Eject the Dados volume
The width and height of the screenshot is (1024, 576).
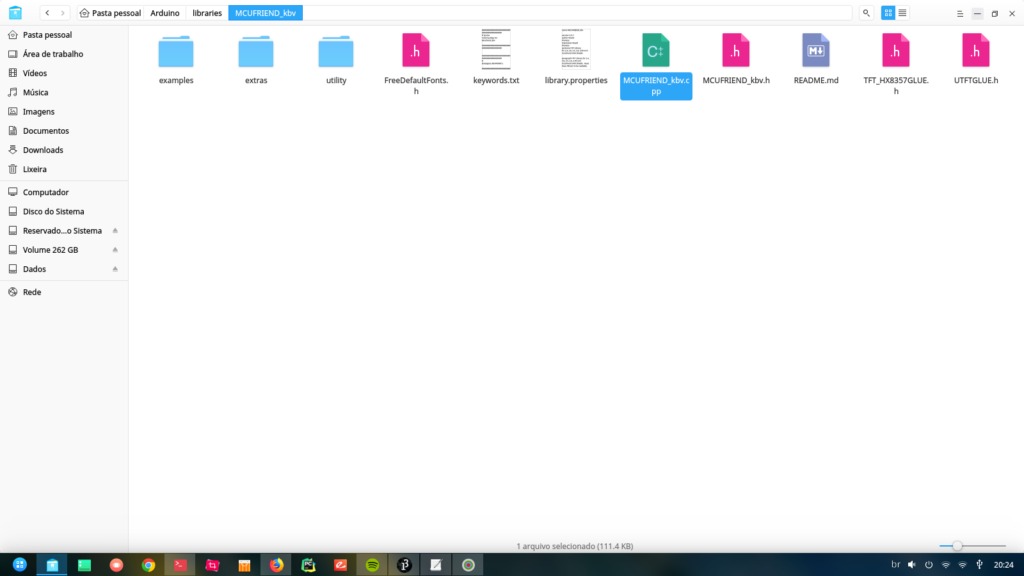(x=115, y=269)
